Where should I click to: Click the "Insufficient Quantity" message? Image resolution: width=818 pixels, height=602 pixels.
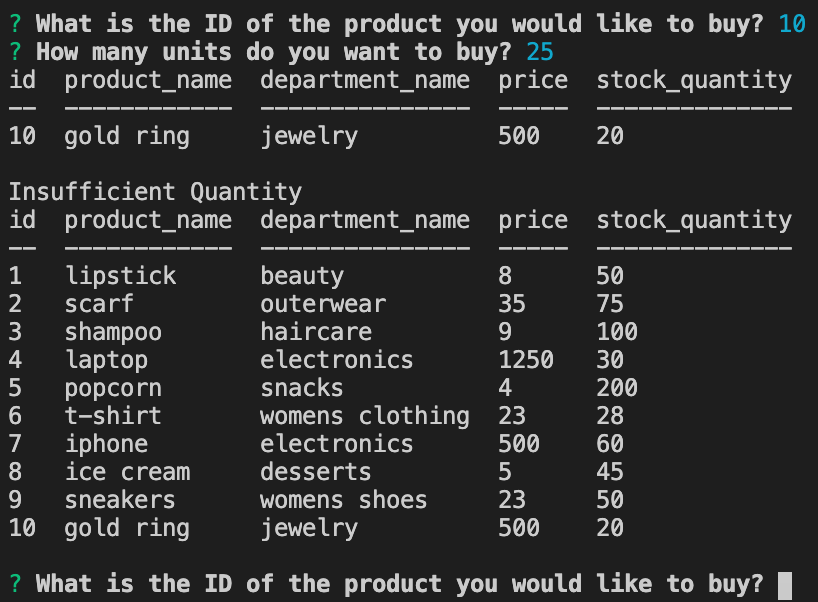click(155, 192)
